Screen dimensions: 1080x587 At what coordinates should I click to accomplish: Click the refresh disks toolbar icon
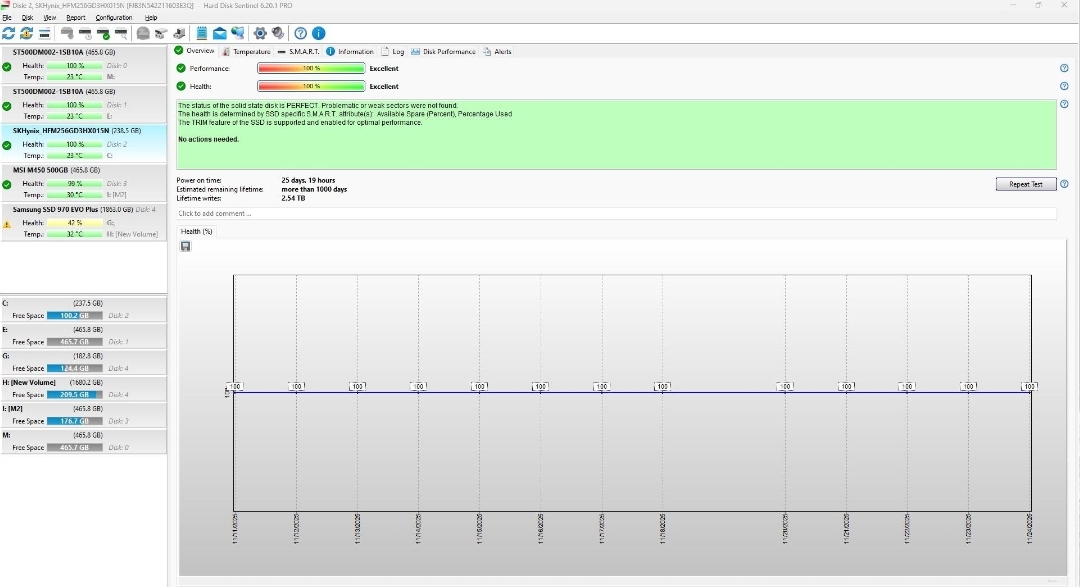[9, 33]
